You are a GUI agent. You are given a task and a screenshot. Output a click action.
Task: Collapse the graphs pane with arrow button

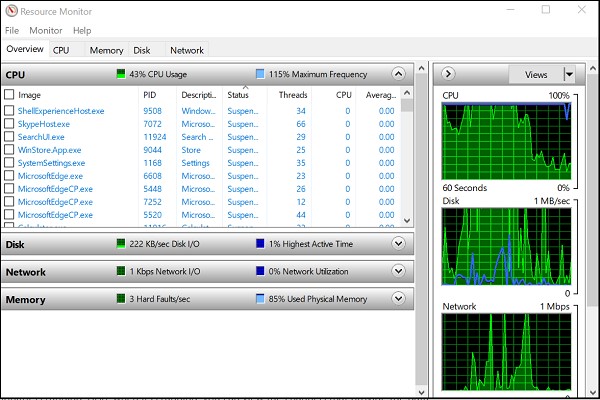tap(449, 74)
